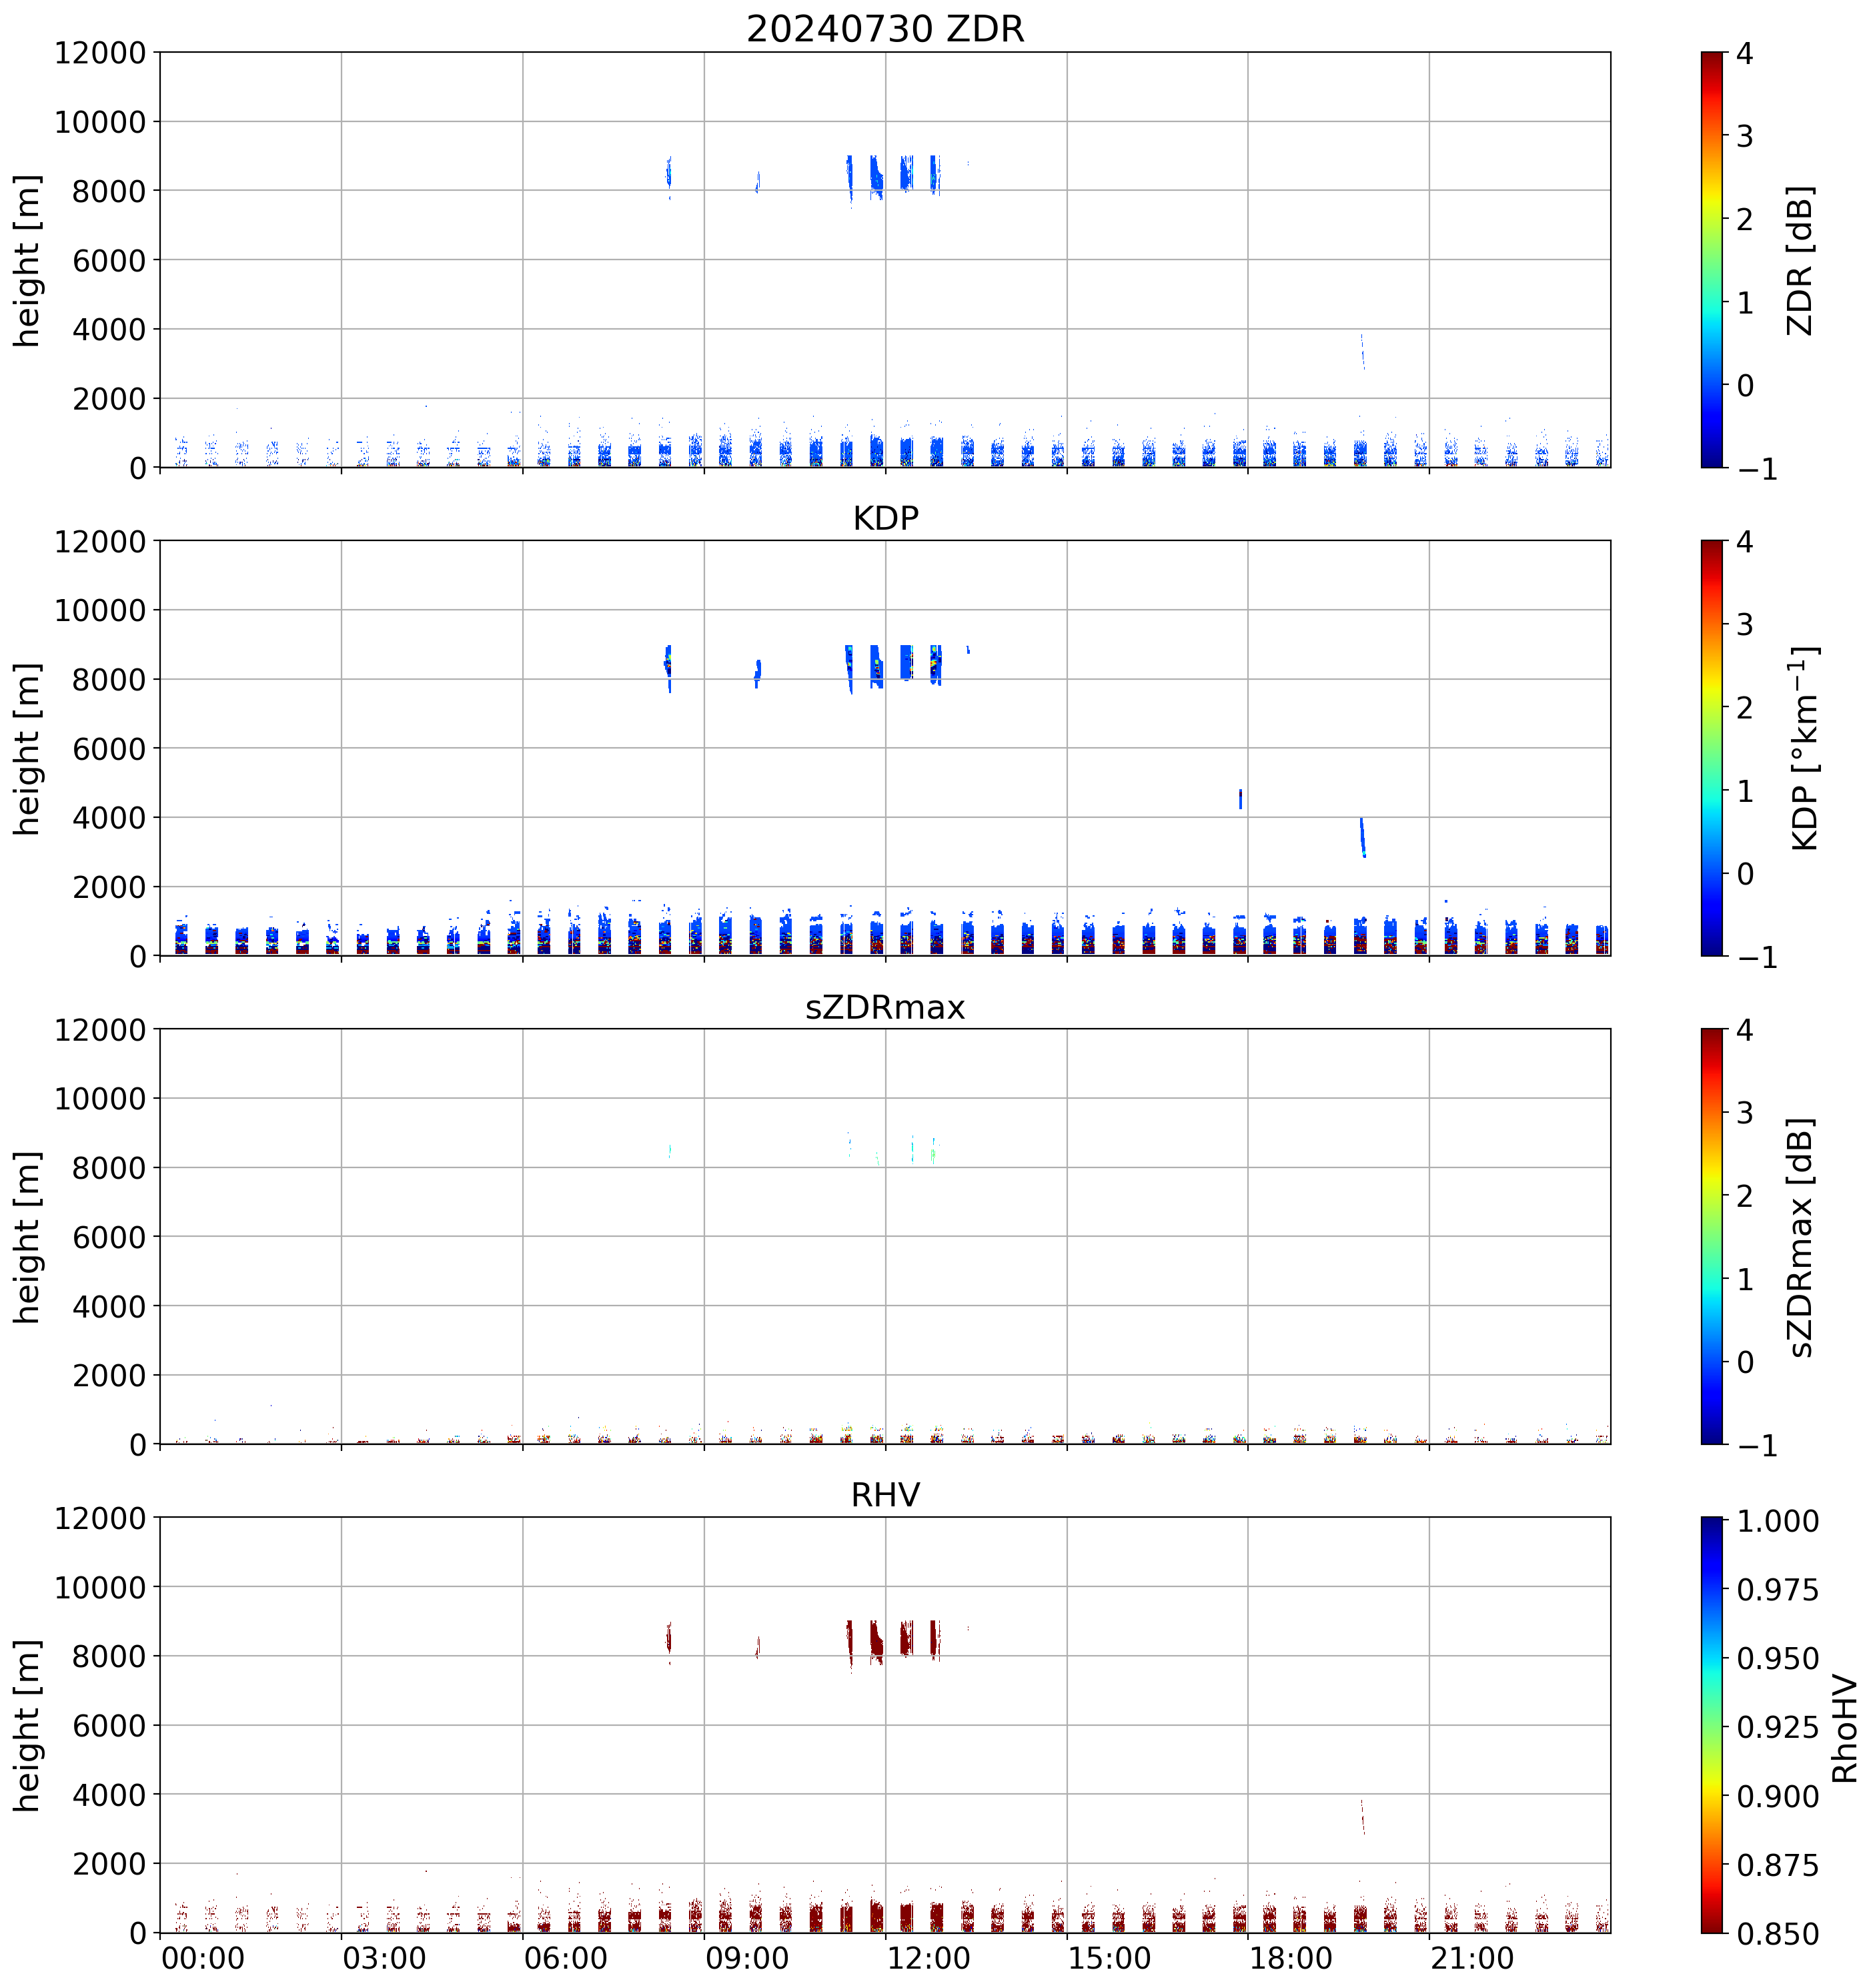This screenshot has width=1873, height=1988.
Task: Click the sZDRmax panel title
Action: [x=885, y=1007]
